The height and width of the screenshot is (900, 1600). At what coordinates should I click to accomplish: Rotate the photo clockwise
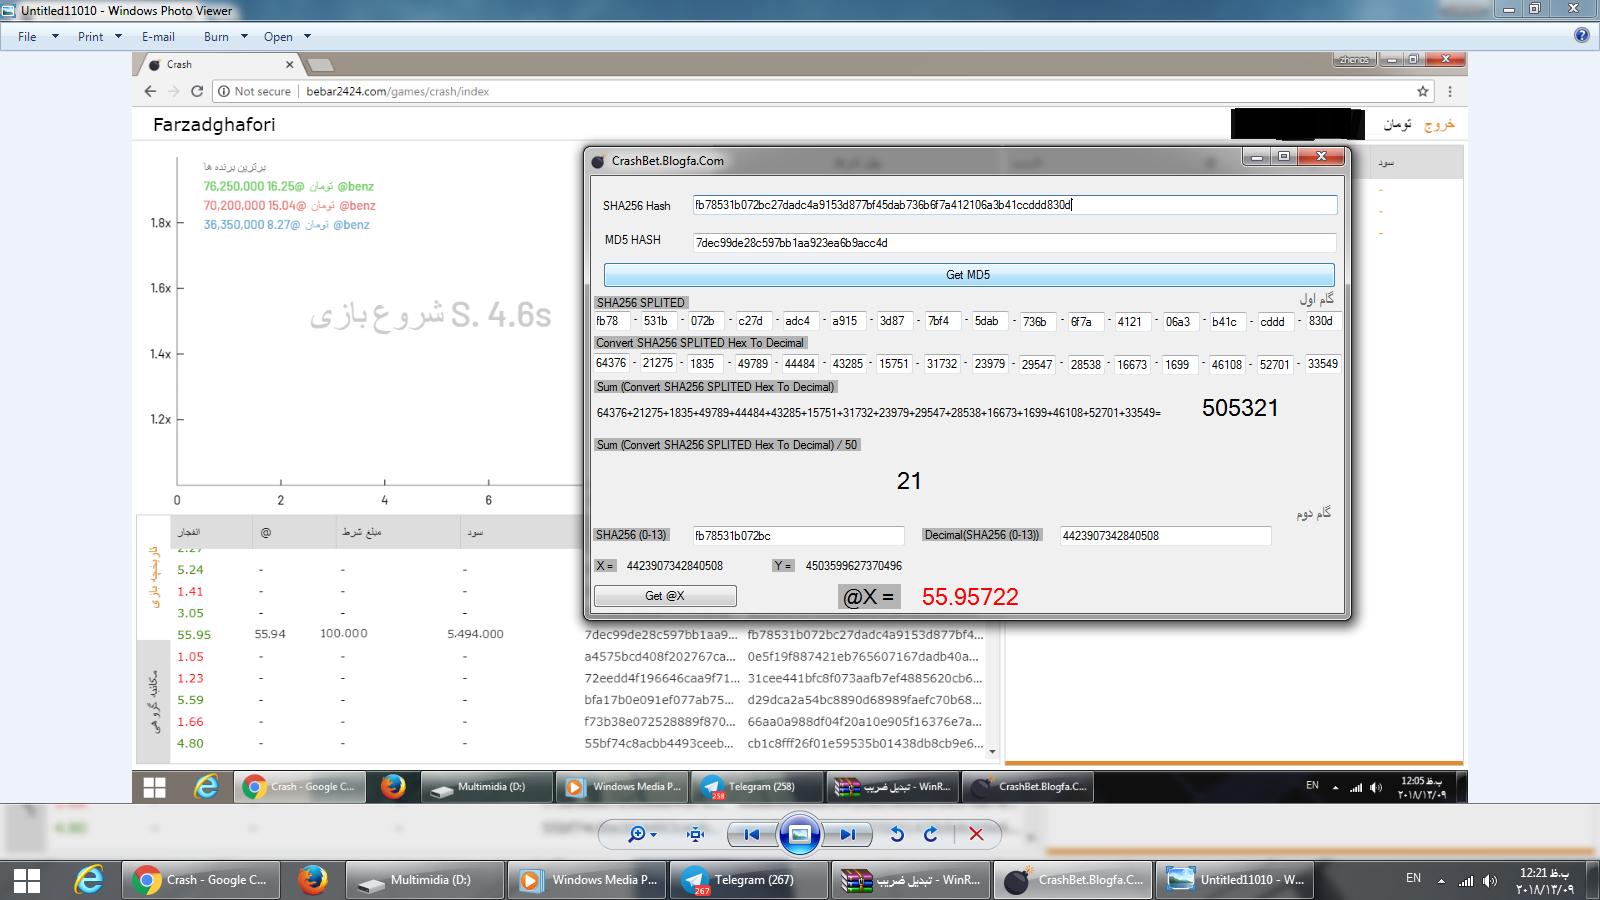pyautogui.click(x=931, y=834)
